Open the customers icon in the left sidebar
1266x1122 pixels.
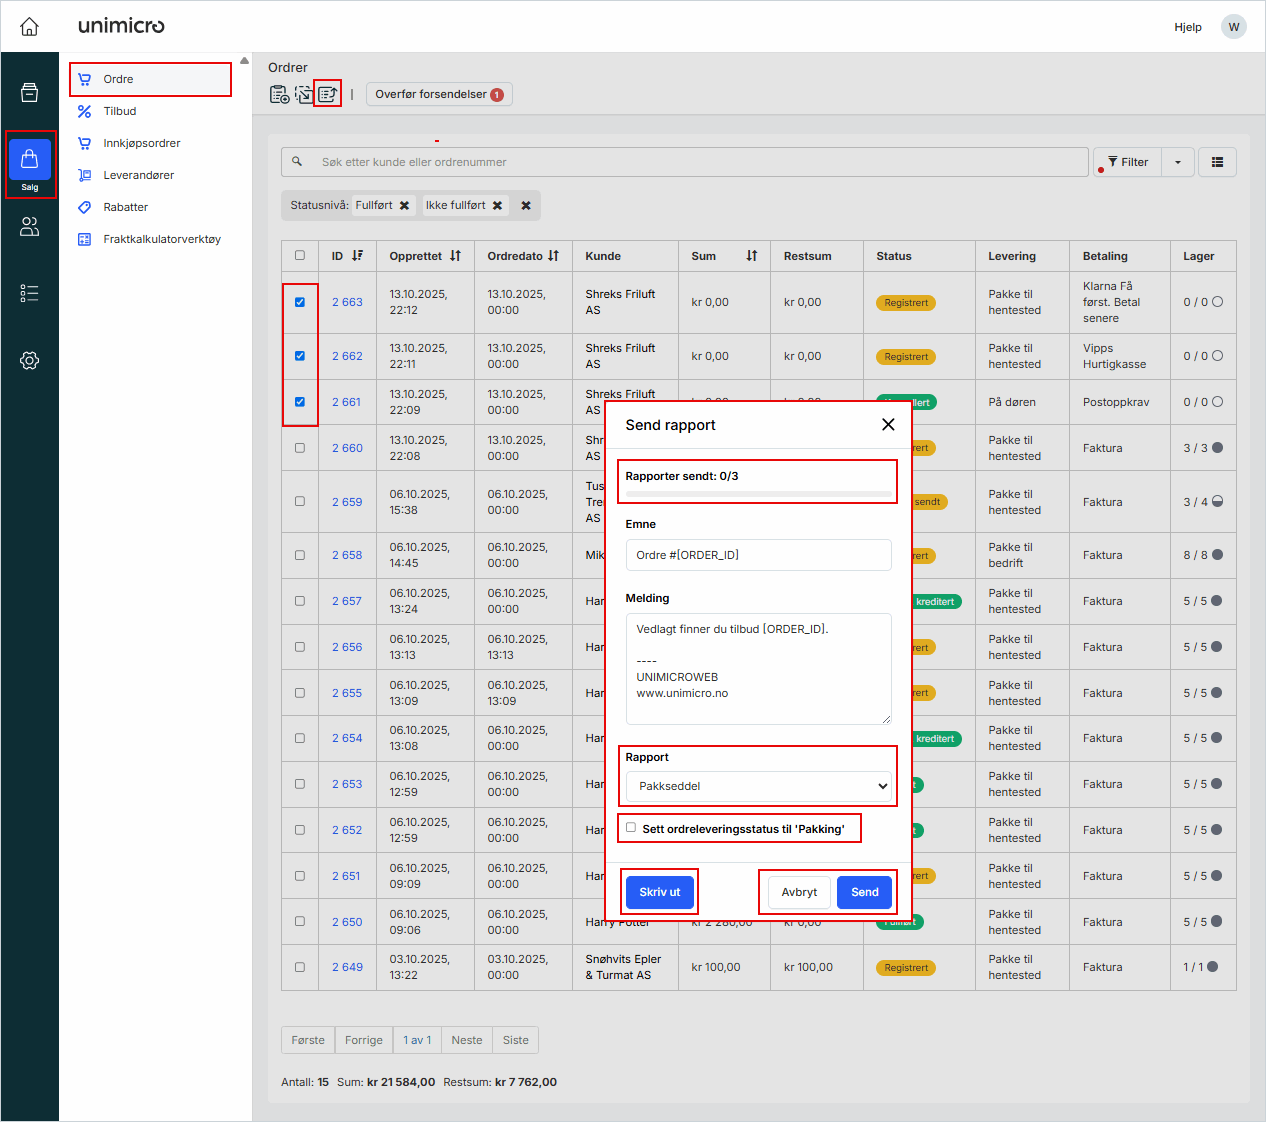(x=30, y=227)
